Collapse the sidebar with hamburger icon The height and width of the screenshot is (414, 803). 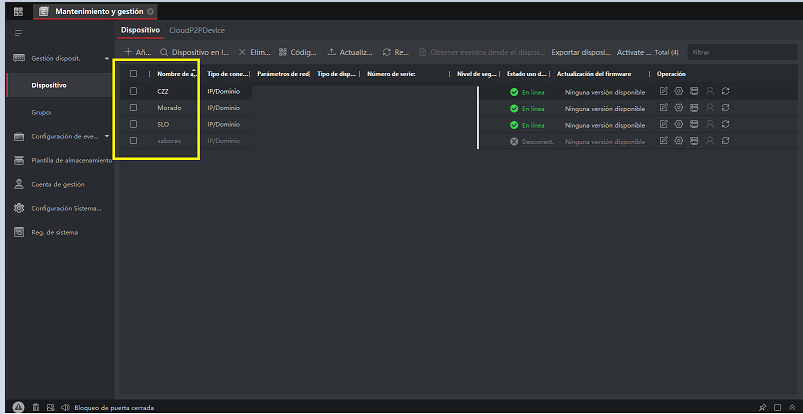(17, 33)
